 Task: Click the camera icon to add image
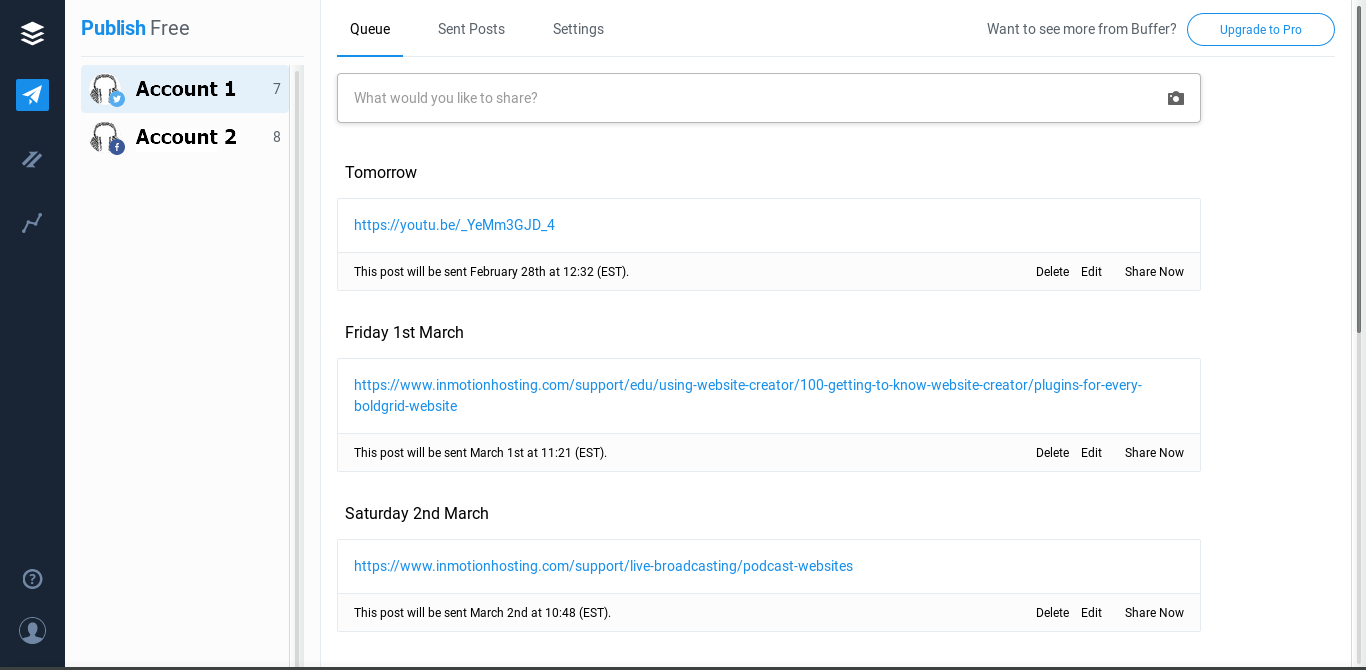coord(1176,98)
